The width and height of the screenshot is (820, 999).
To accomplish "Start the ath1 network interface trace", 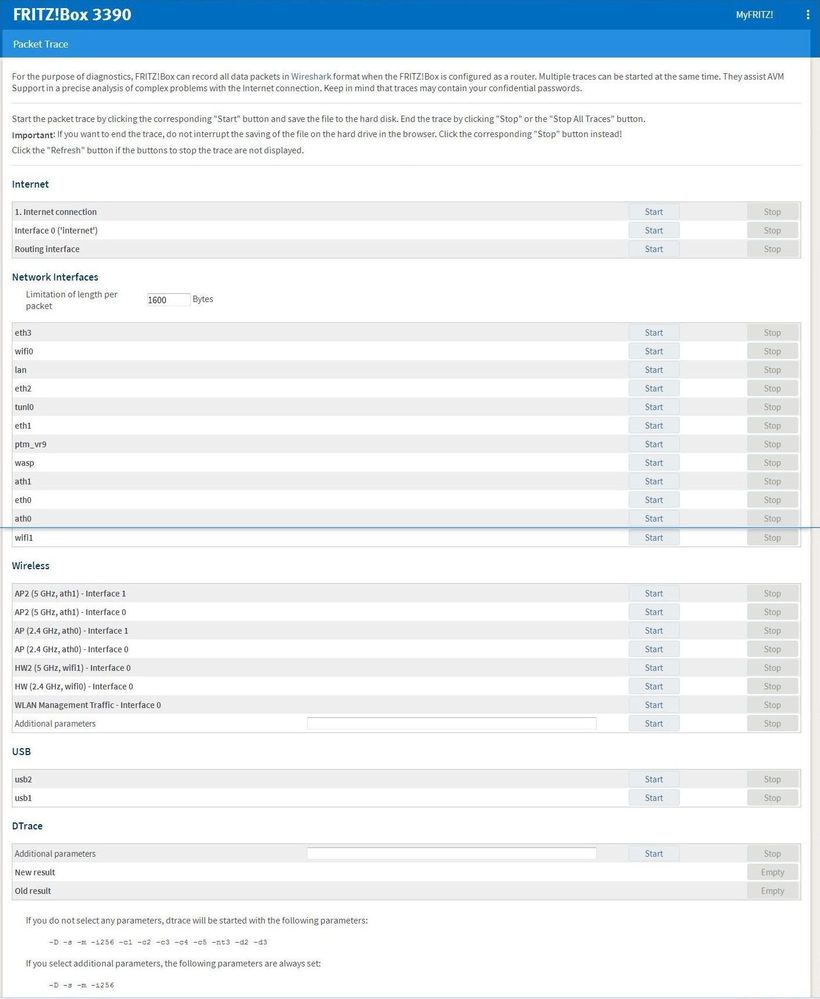I will [x=654, y=482].
